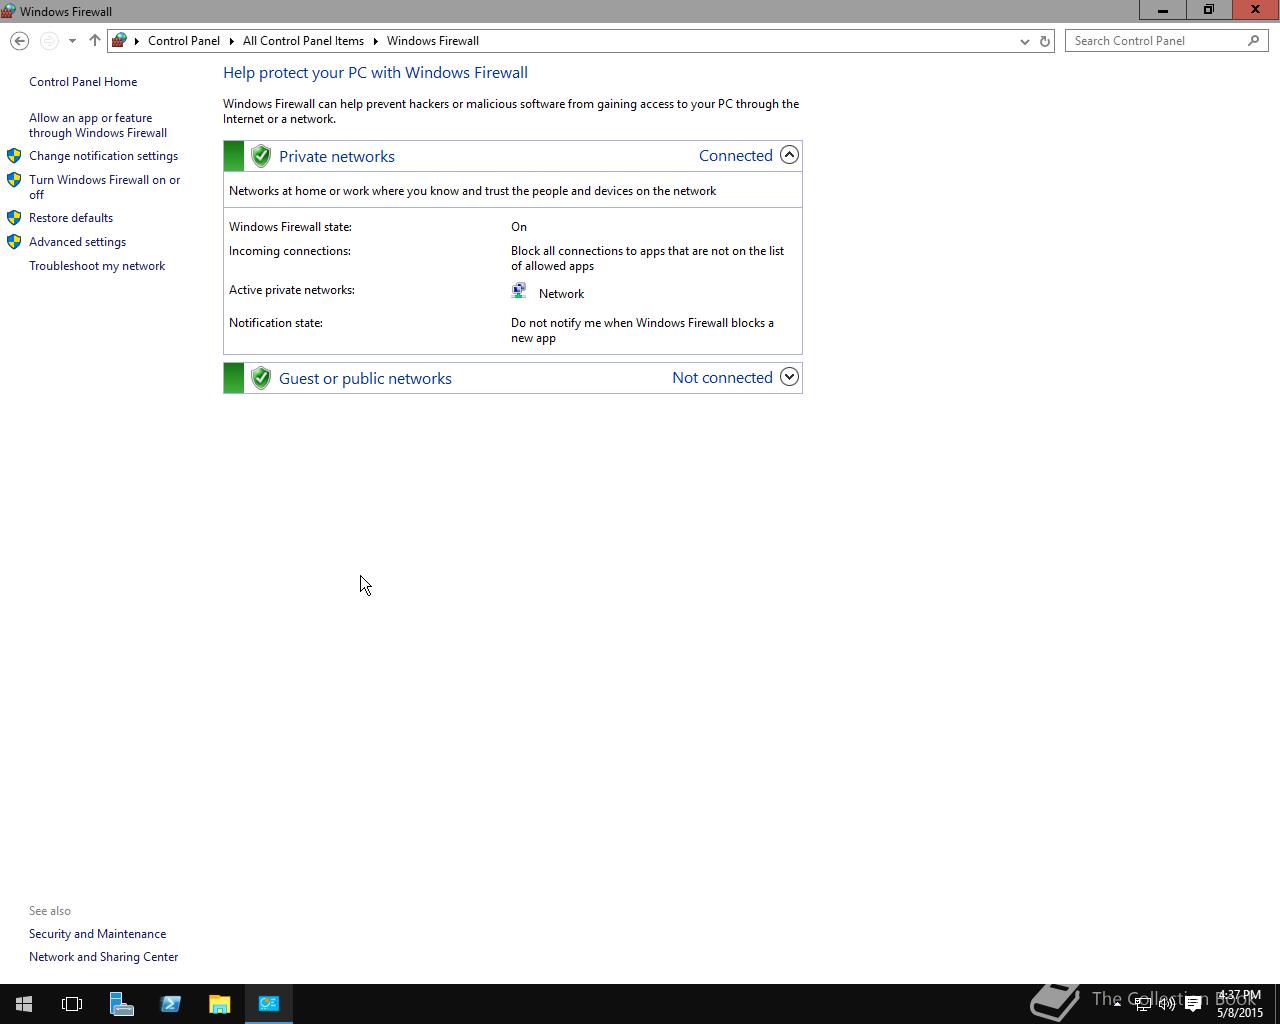Screen dimensions: 1280x1024
Task: Open Security and Maintenance link
Action: coord(97,934)
